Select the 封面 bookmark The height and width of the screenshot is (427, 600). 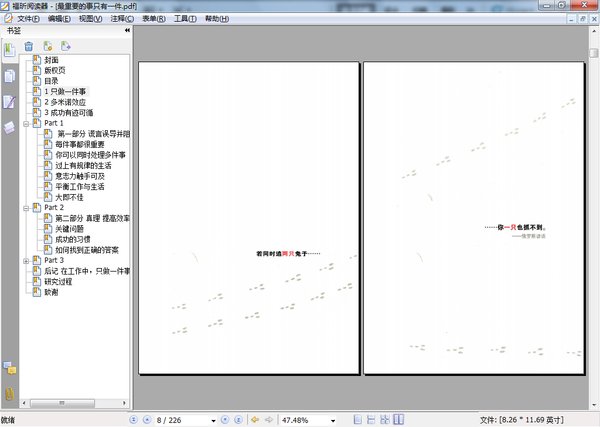click(51, 60)
